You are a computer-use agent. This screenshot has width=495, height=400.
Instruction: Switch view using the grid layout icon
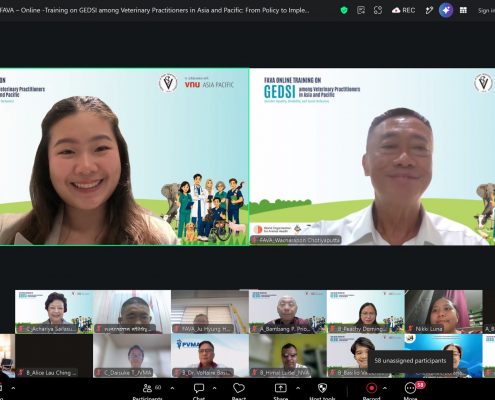click(463, 10)
